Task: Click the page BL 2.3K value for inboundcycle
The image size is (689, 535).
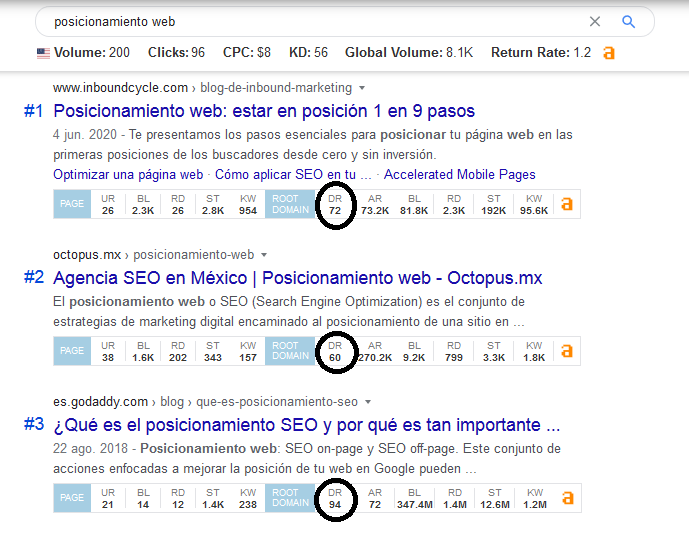Action: coord(143,210)
